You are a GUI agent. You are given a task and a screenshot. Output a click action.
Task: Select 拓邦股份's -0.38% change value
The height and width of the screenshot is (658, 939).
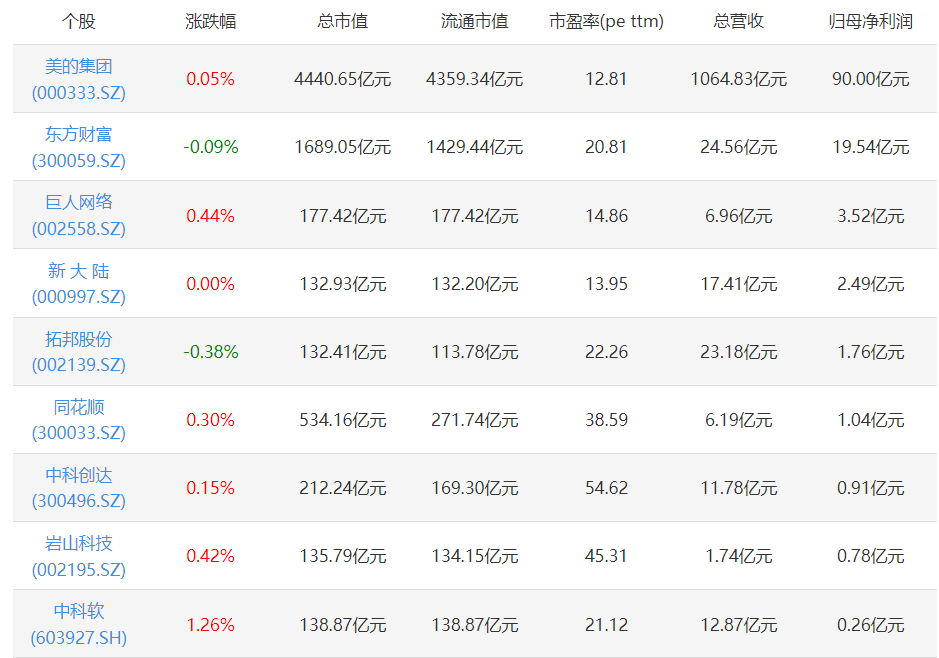(x=210, y=352)
